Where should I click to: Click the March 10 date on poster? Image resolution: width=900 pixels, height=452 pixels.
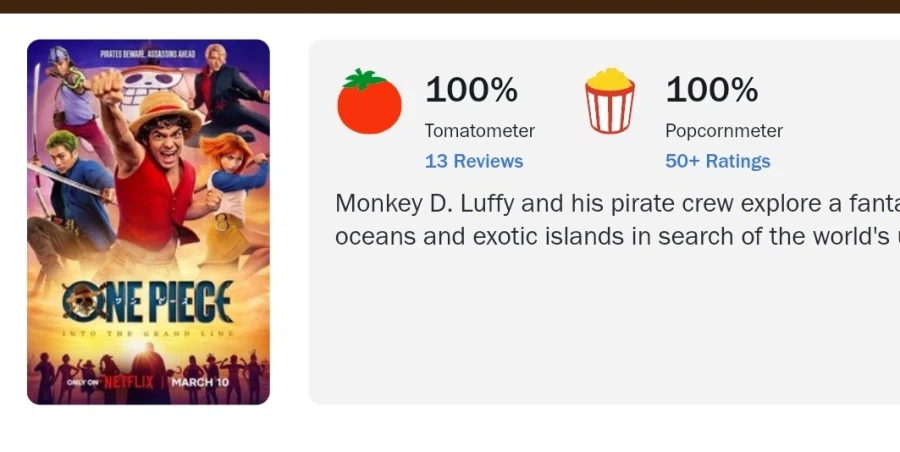pos(201,382)
